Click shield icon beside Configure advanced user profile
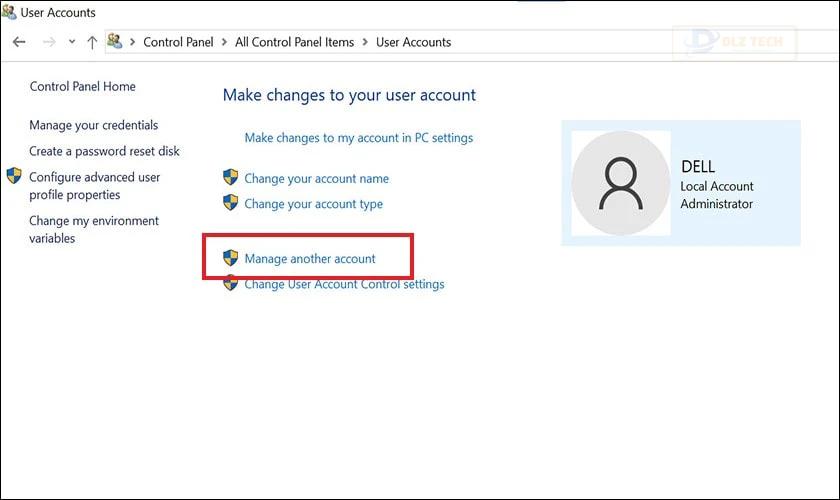840x500 pixels. (x=14, y=176)
